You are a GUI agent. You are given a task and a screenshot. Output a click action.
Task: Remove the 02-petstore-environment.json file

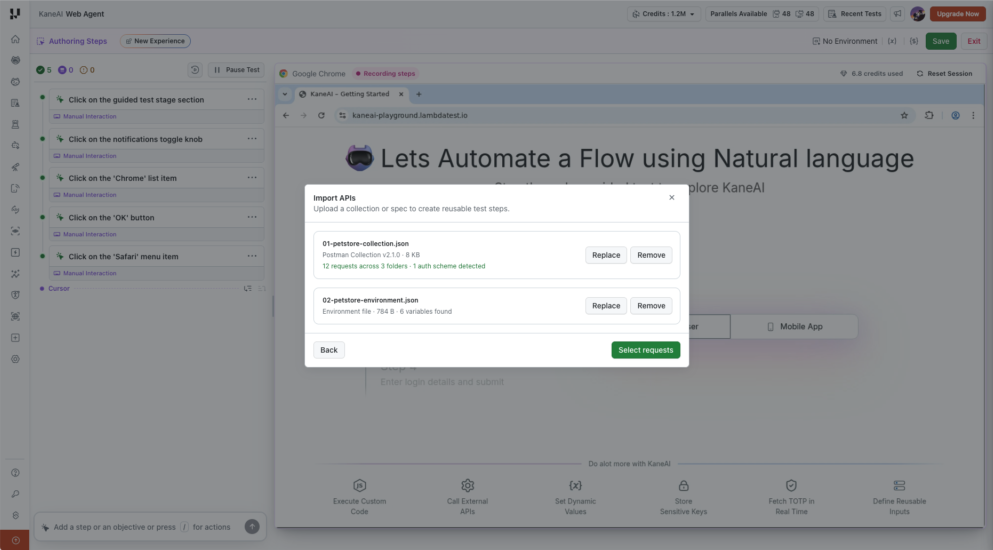tap(651, 306)
